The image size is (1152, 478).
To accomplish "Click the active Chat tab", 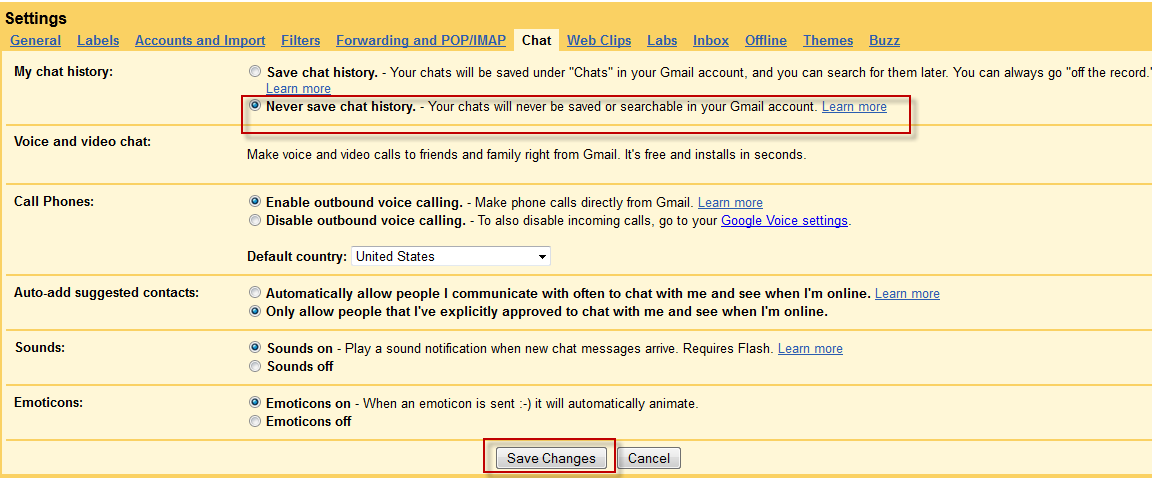I will [536, 40].
